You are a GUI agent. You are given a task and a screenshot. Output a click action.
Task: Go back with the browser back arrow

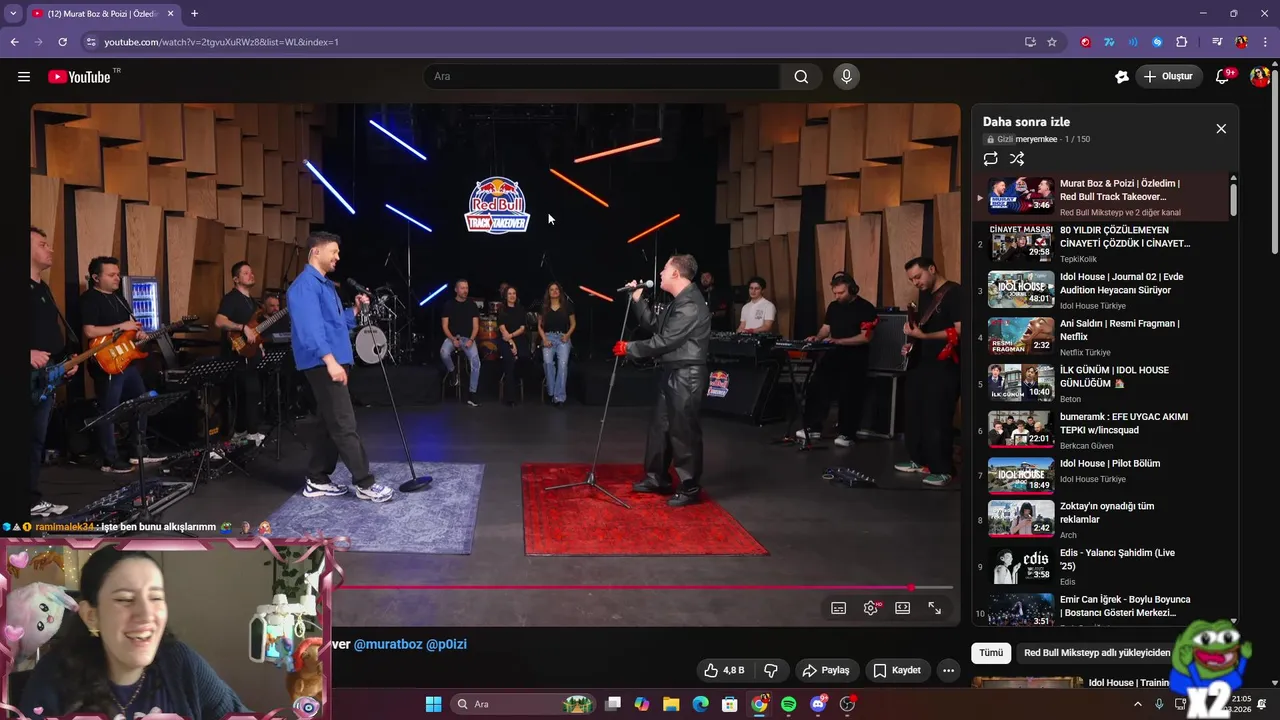pos(14,42)
